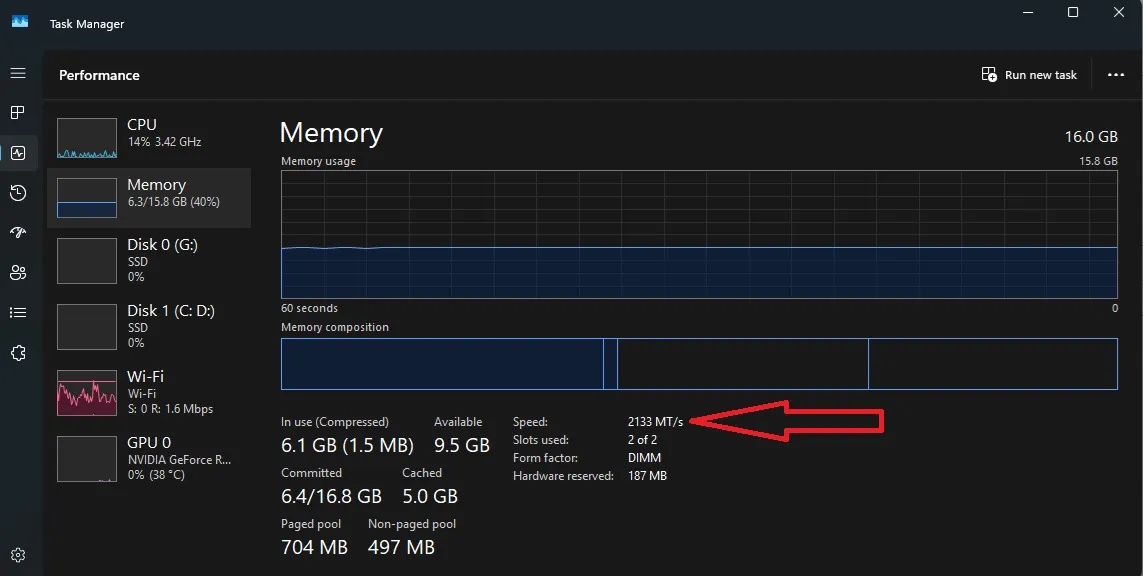Image resolution: width=1143 pixels, height=576 pixels.
Task: Select the CPU performance item
Action: coord(148,134)
